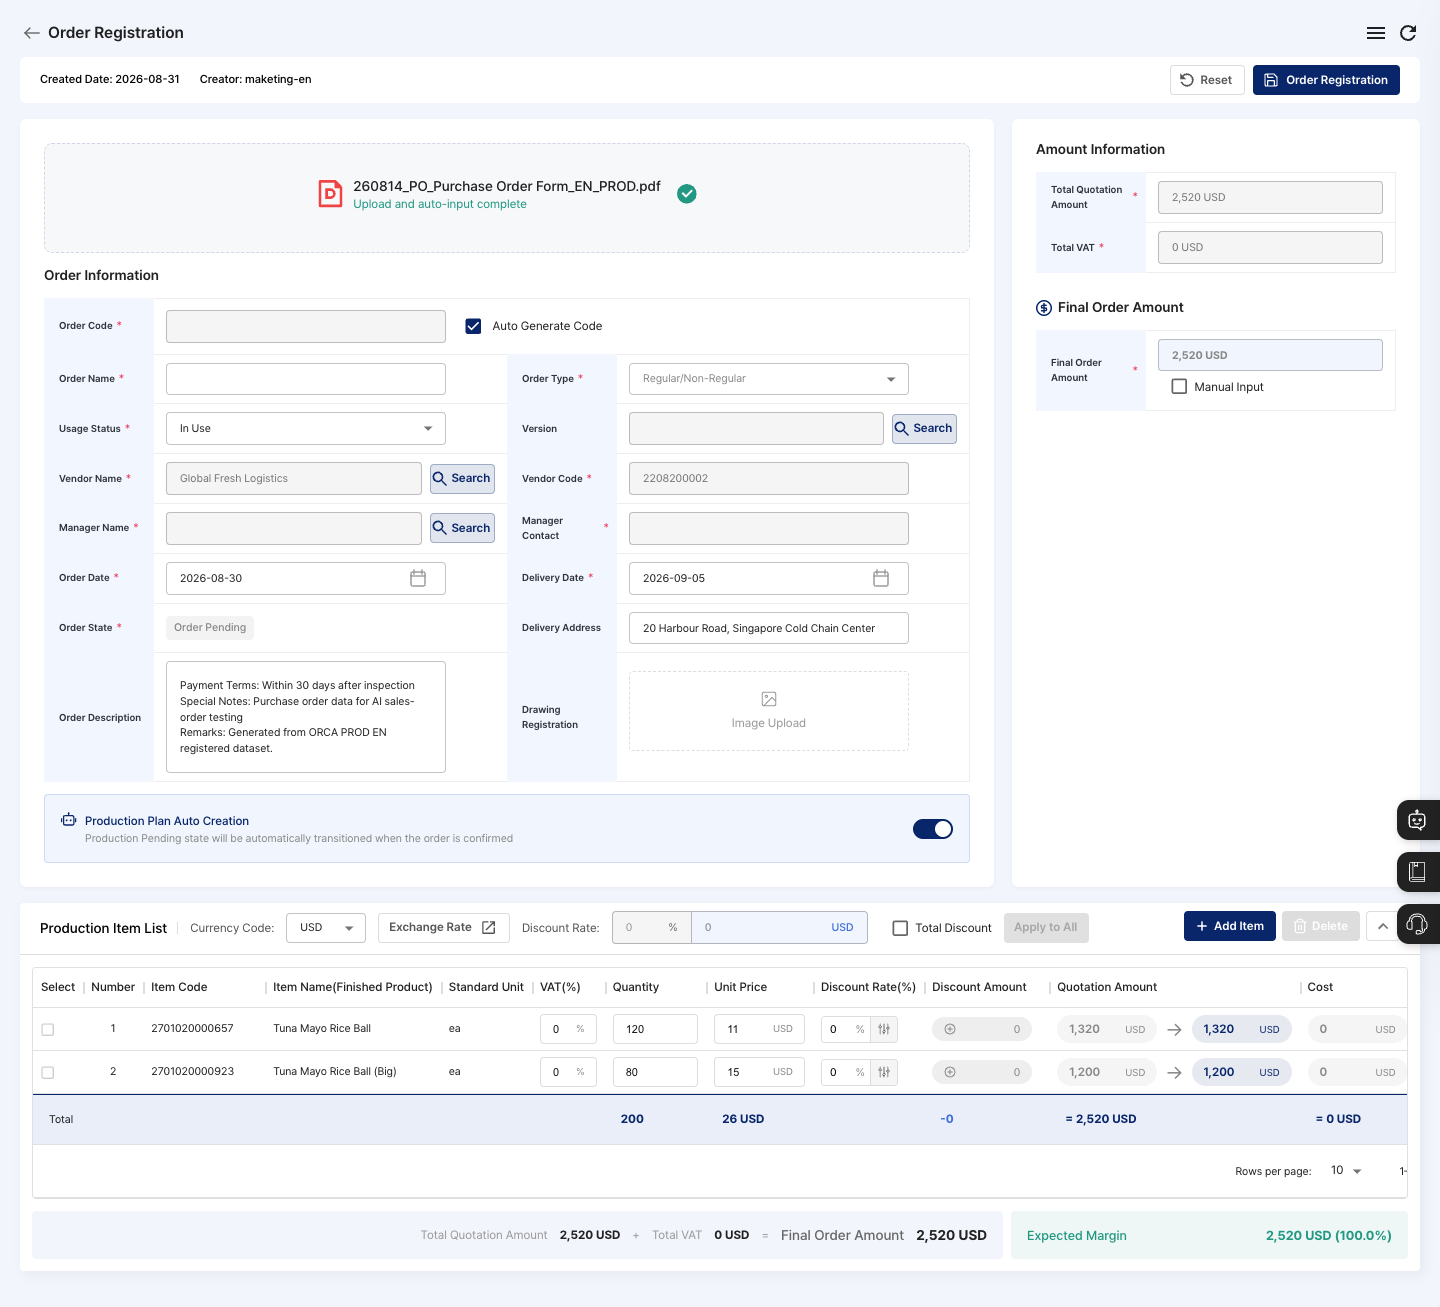Click the arrow between row 1 quotation amounts
The height and width of the screenshot is (1307, 1440).
pos(1175,1029)
